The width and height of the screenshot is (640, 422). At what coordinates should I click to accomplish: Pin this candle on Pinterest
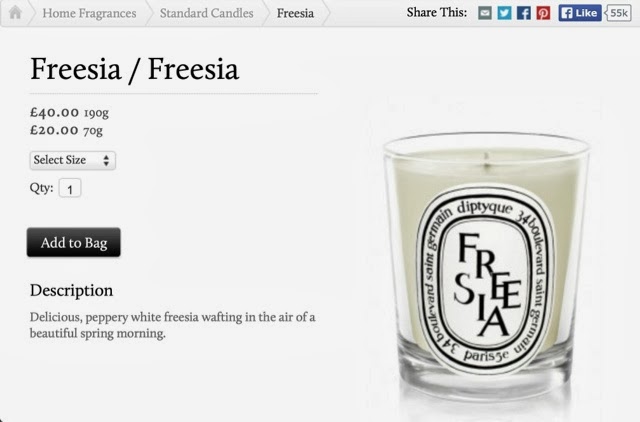click(x=543, y=13)
